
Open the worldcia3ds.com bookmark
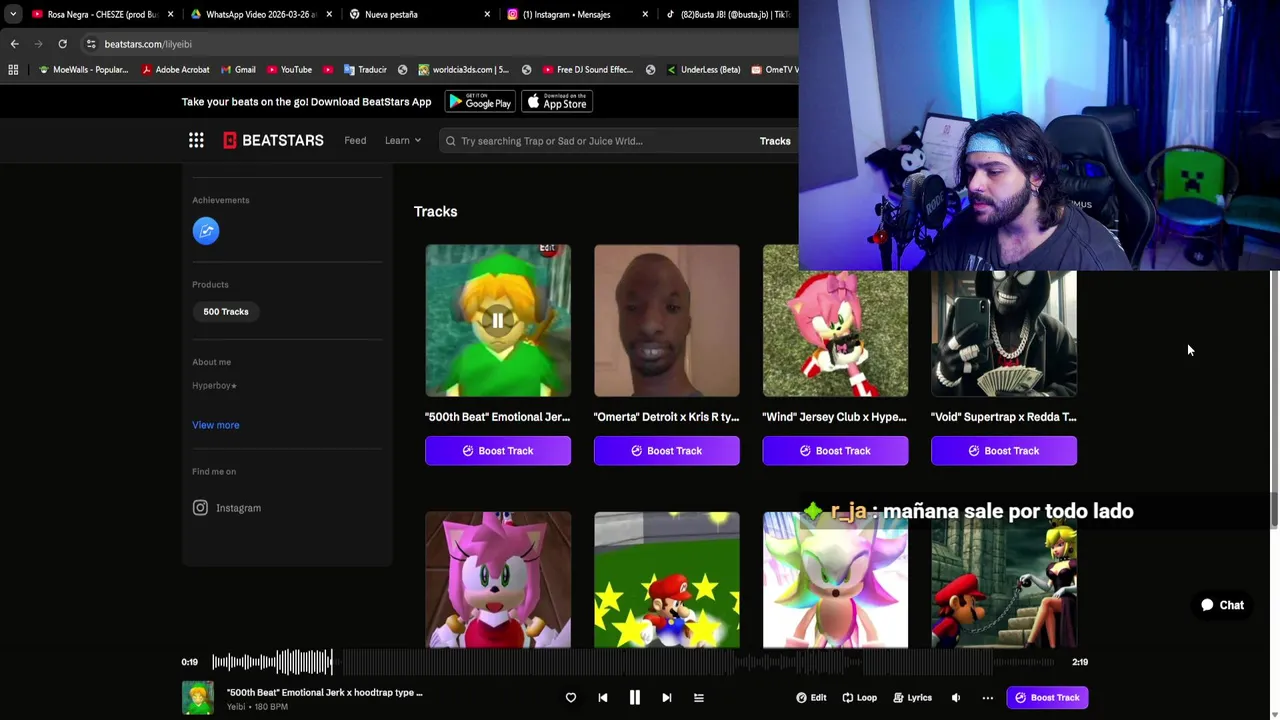click(x=463, y=70)
